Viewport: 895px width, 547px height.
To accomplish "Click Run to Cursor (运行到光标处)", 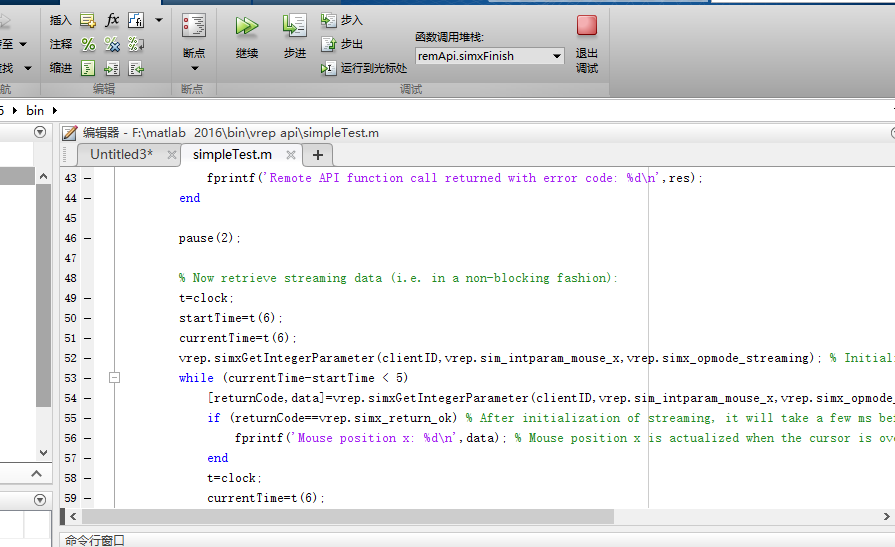I will point(364,69).
